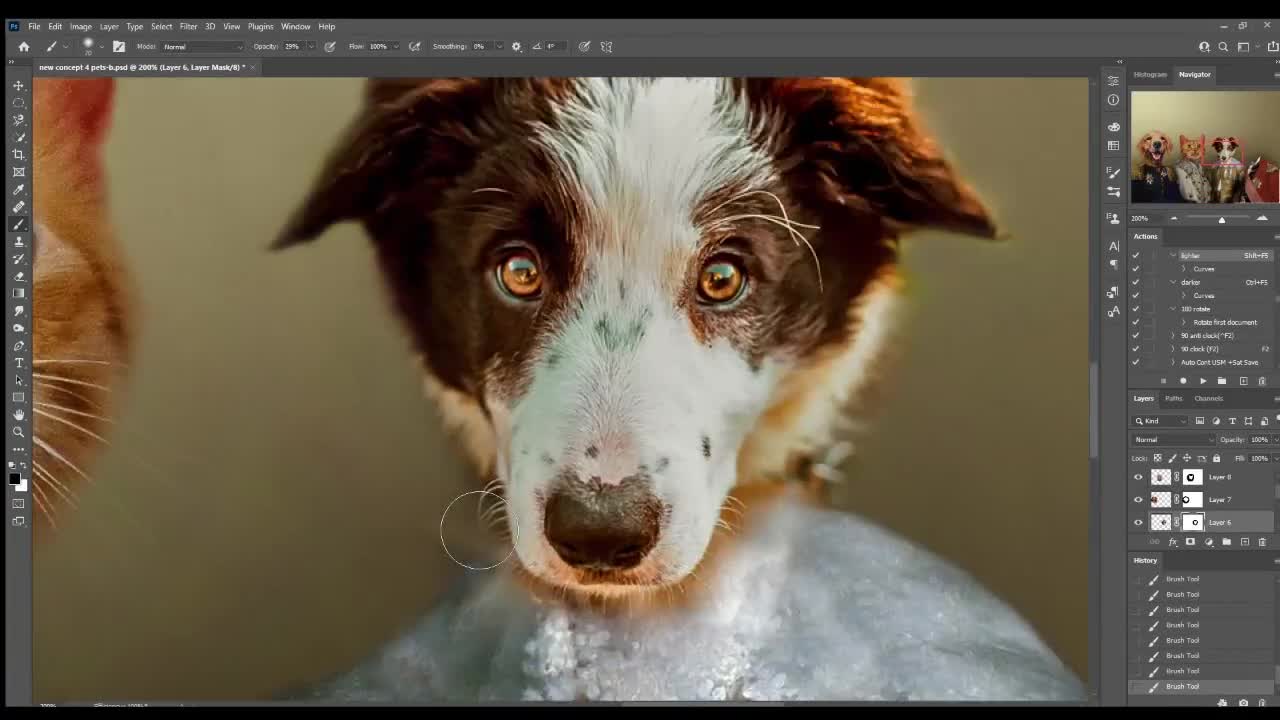Viewport: 1280px width, 720px height.
Task: Open the brush Mode dropdown
Action: coord(203,46)
